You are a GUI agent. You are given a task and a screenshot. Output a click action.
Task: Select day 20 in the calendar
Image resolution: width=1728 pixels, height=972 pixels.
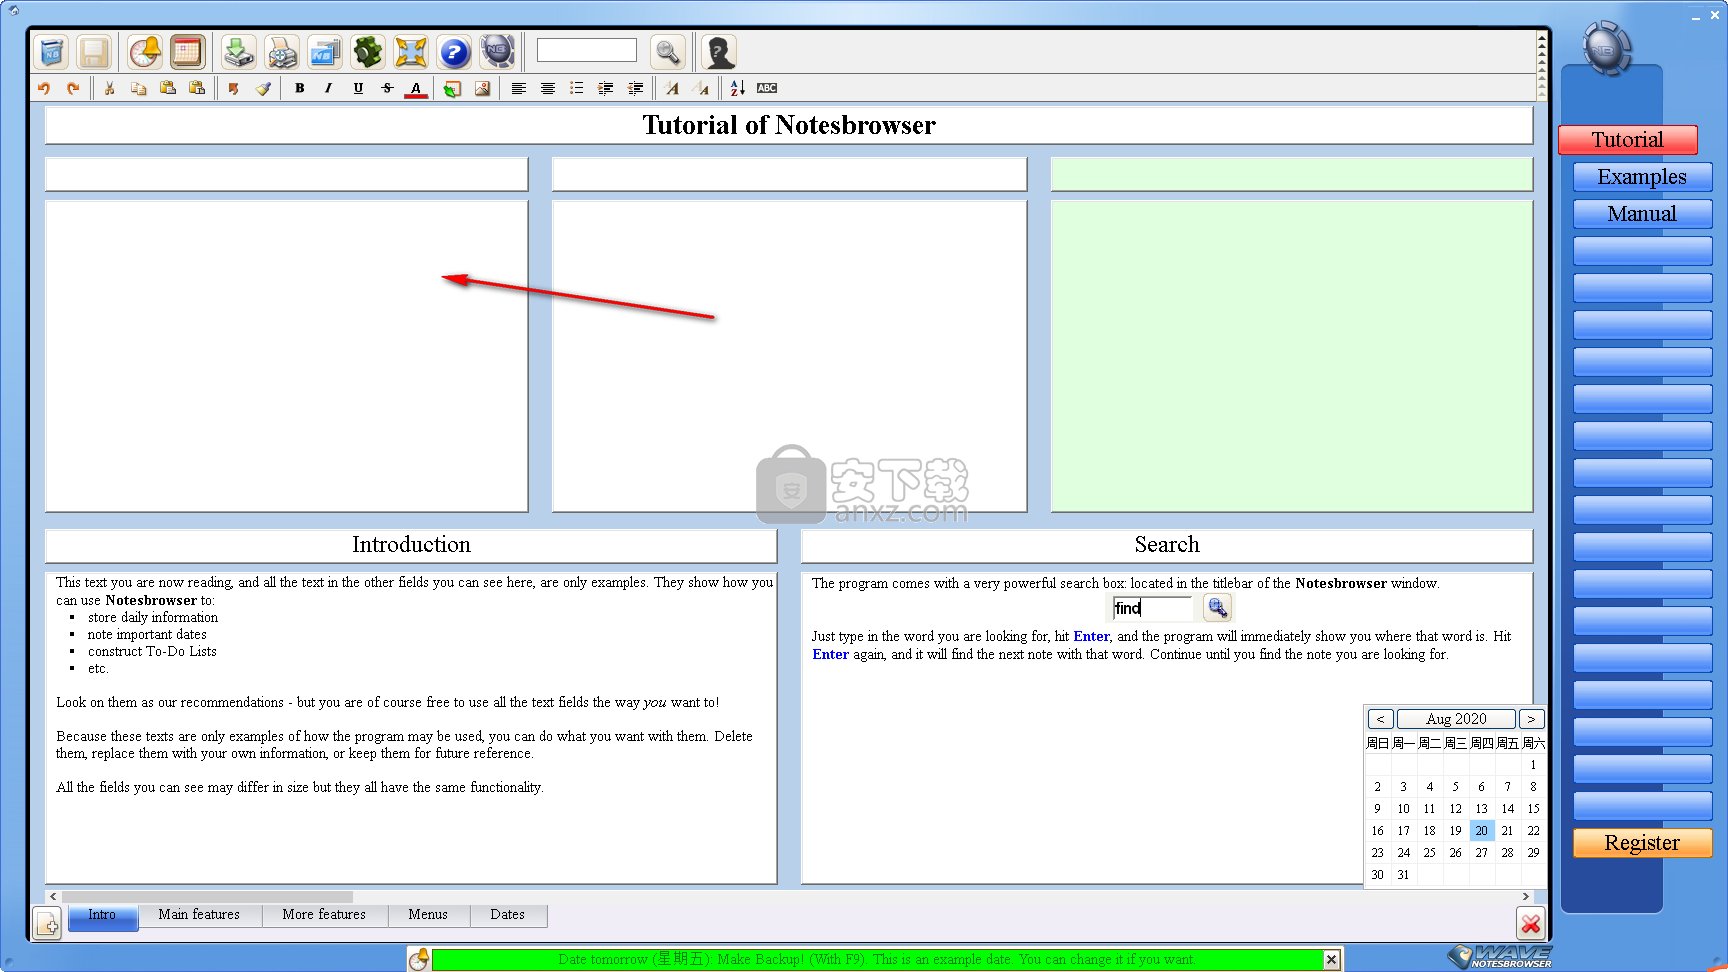click(x=1481, y=831)
